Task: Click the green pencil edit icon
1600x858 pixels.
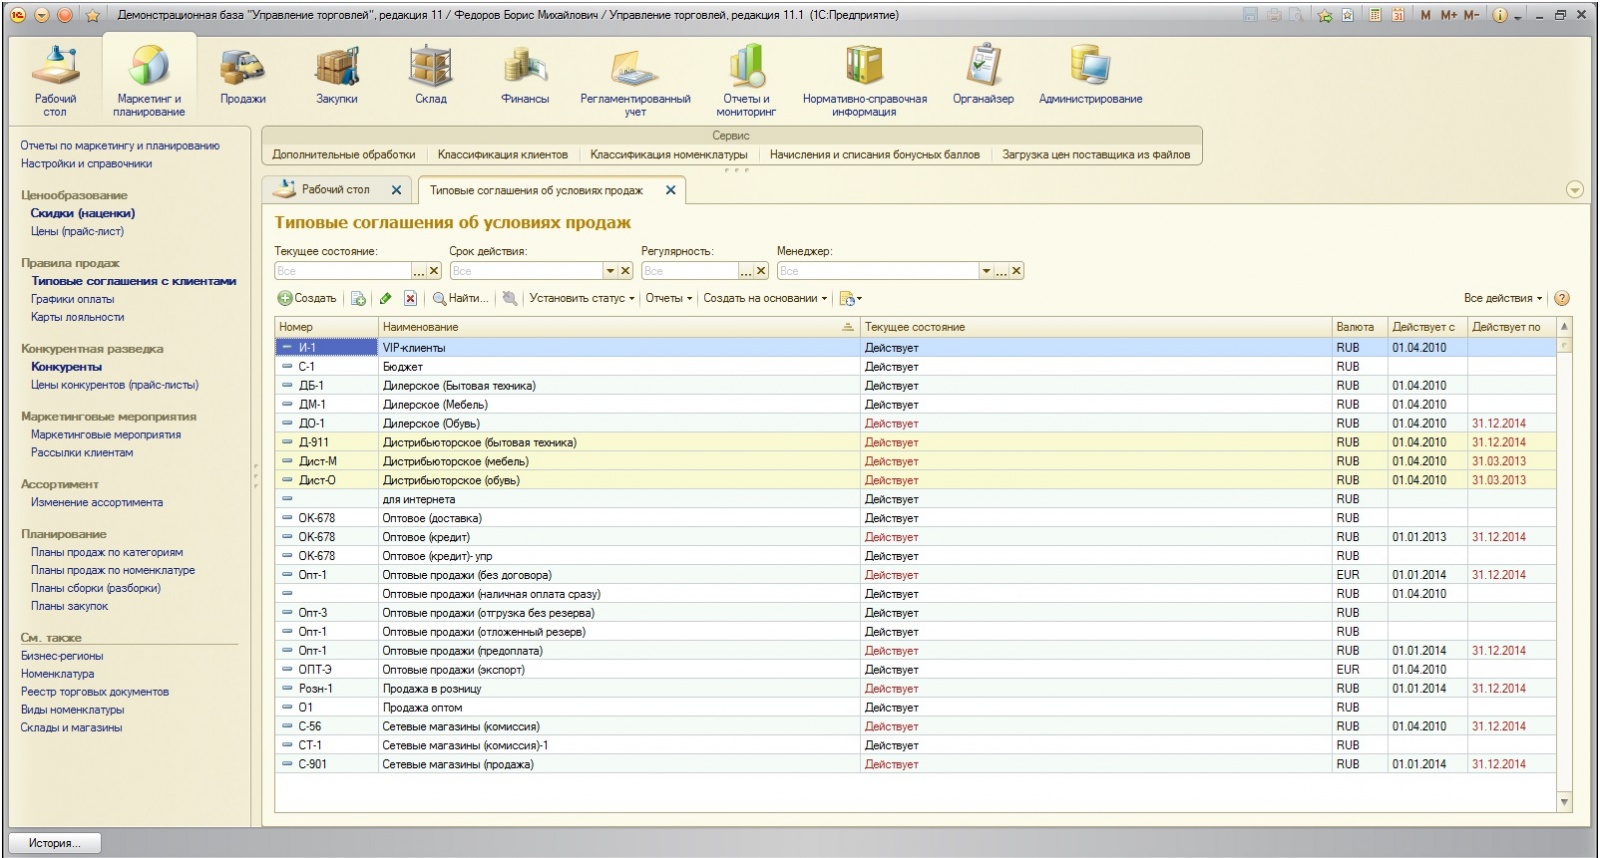Action: (x=386, y=299)
